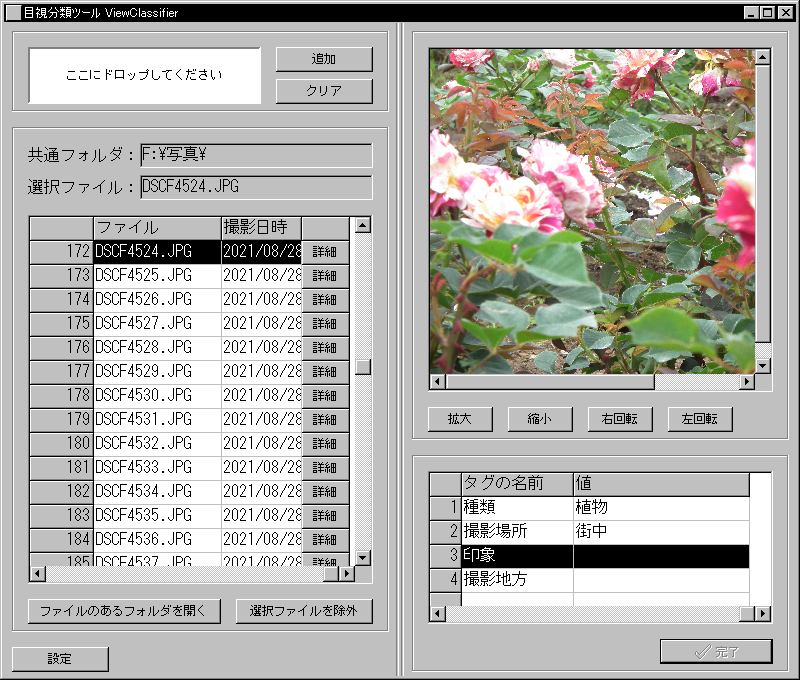Open 詳細 for DSCF4531.JPG row
This screenshot has height=680, width=800.
click(325, 420)
